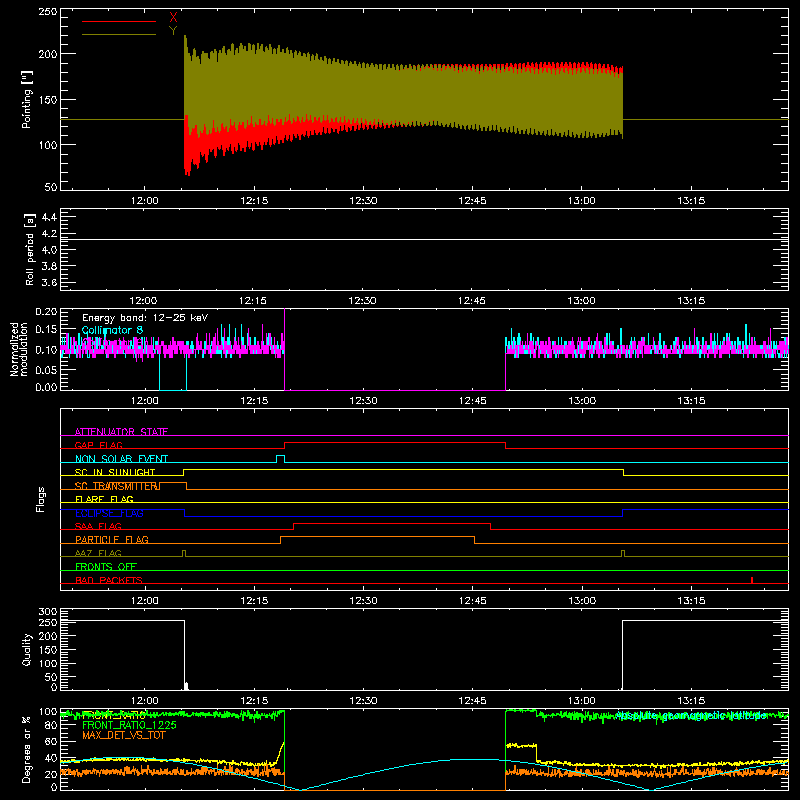This screenshot has height=800, width=800.
Task: Click the olive Y legend line
Action: 119,35
